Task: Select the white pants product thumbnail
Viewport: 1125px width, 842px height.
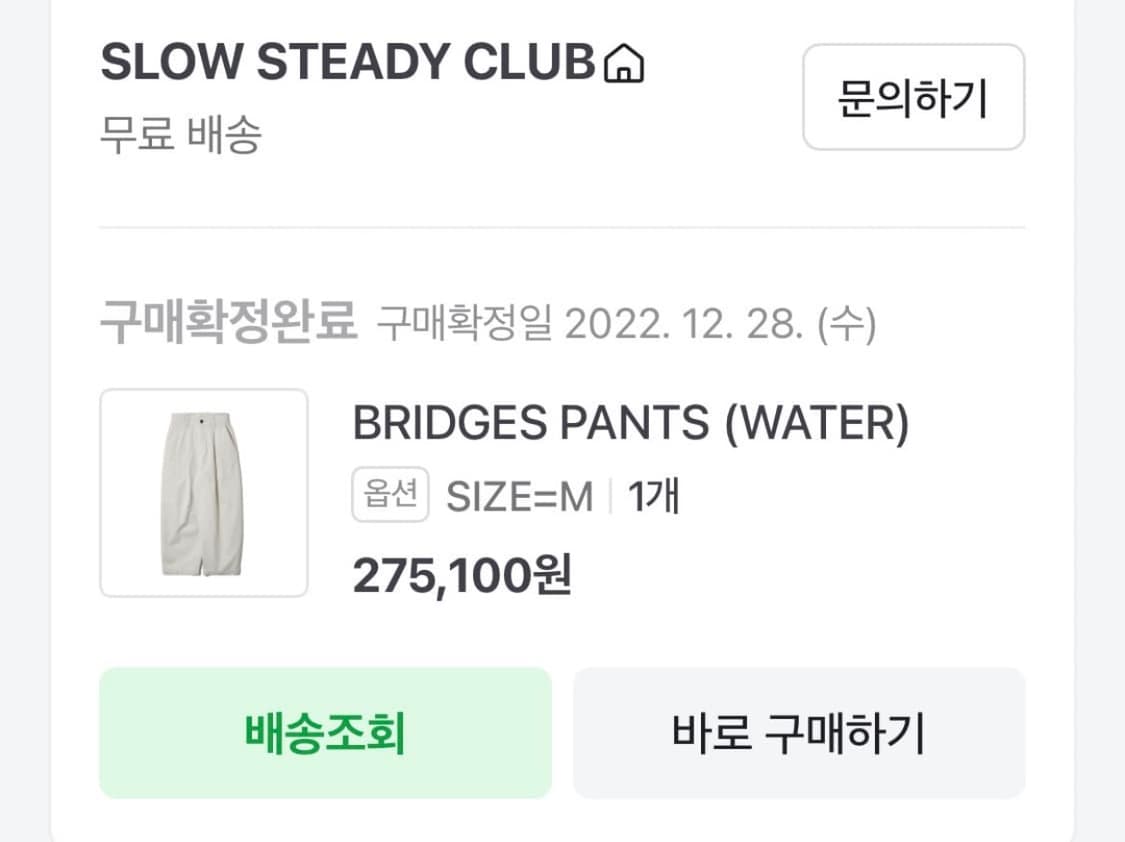Action: click(204, 493)
